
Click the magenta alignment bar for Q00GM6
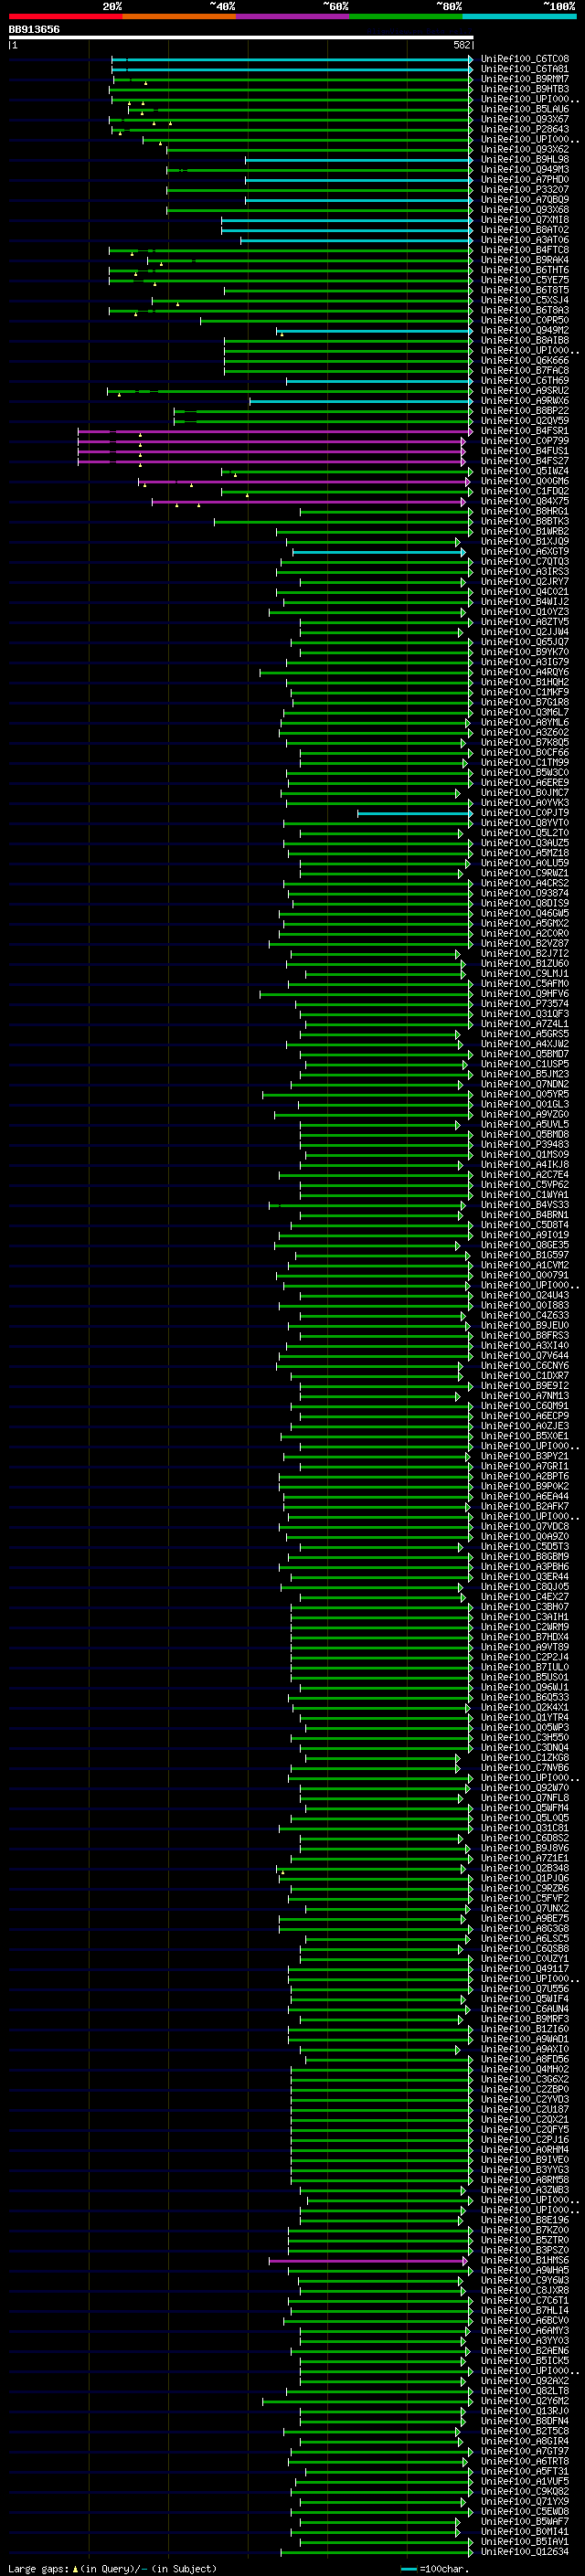pyautogui.click(x=304, y=482)
